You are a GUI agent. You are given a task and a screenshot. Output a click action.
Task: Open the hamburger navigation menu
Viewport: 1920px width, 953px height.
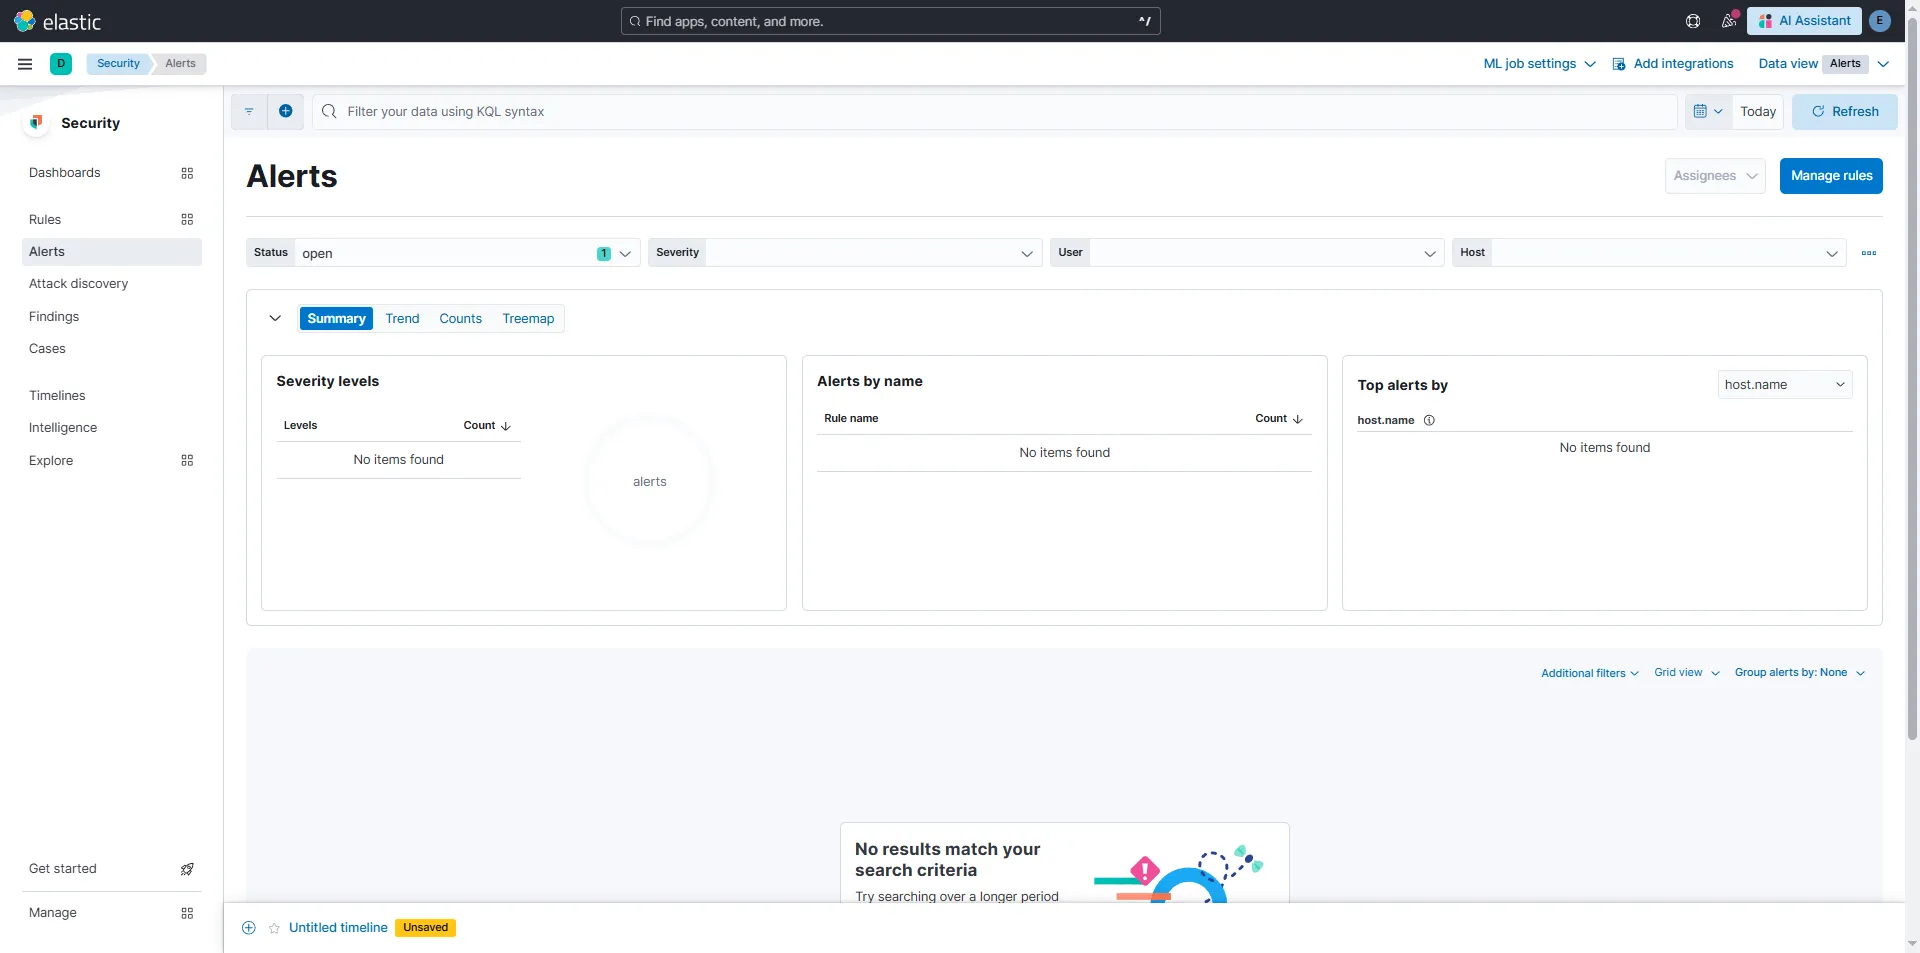click(25, 64)
